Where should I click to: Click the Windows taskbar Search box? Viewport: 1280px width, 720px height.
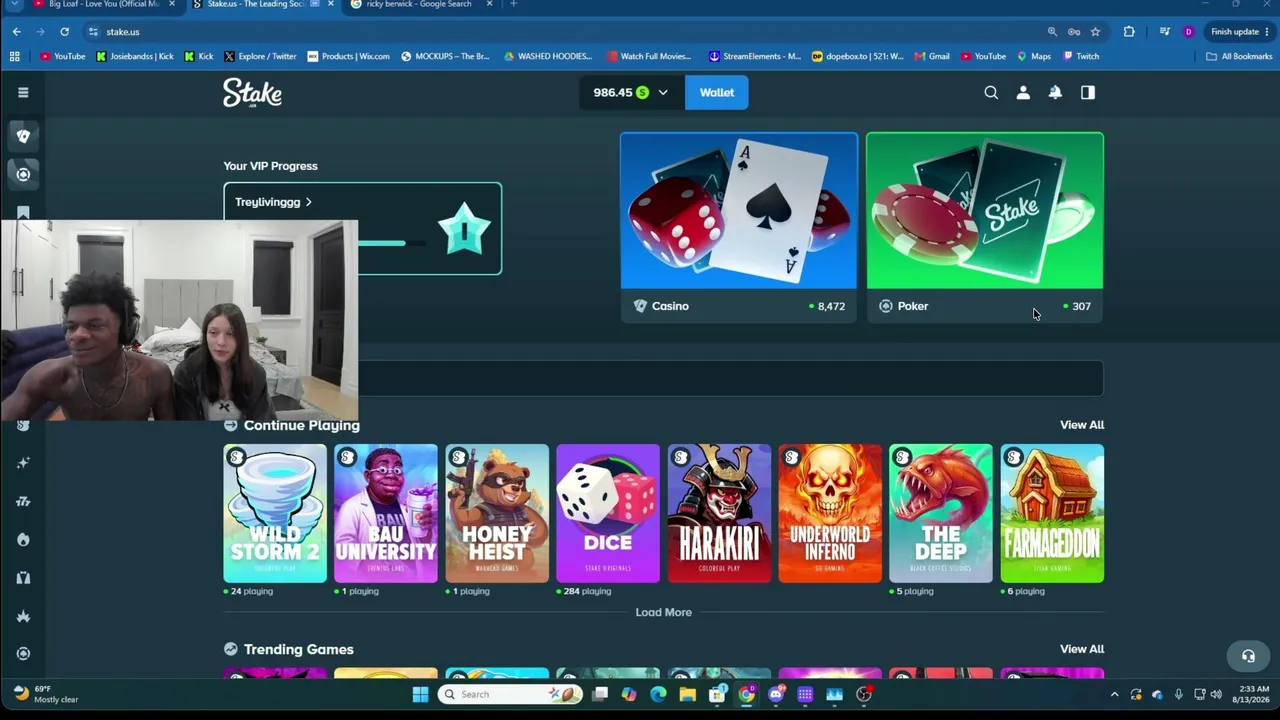point(511,694)
